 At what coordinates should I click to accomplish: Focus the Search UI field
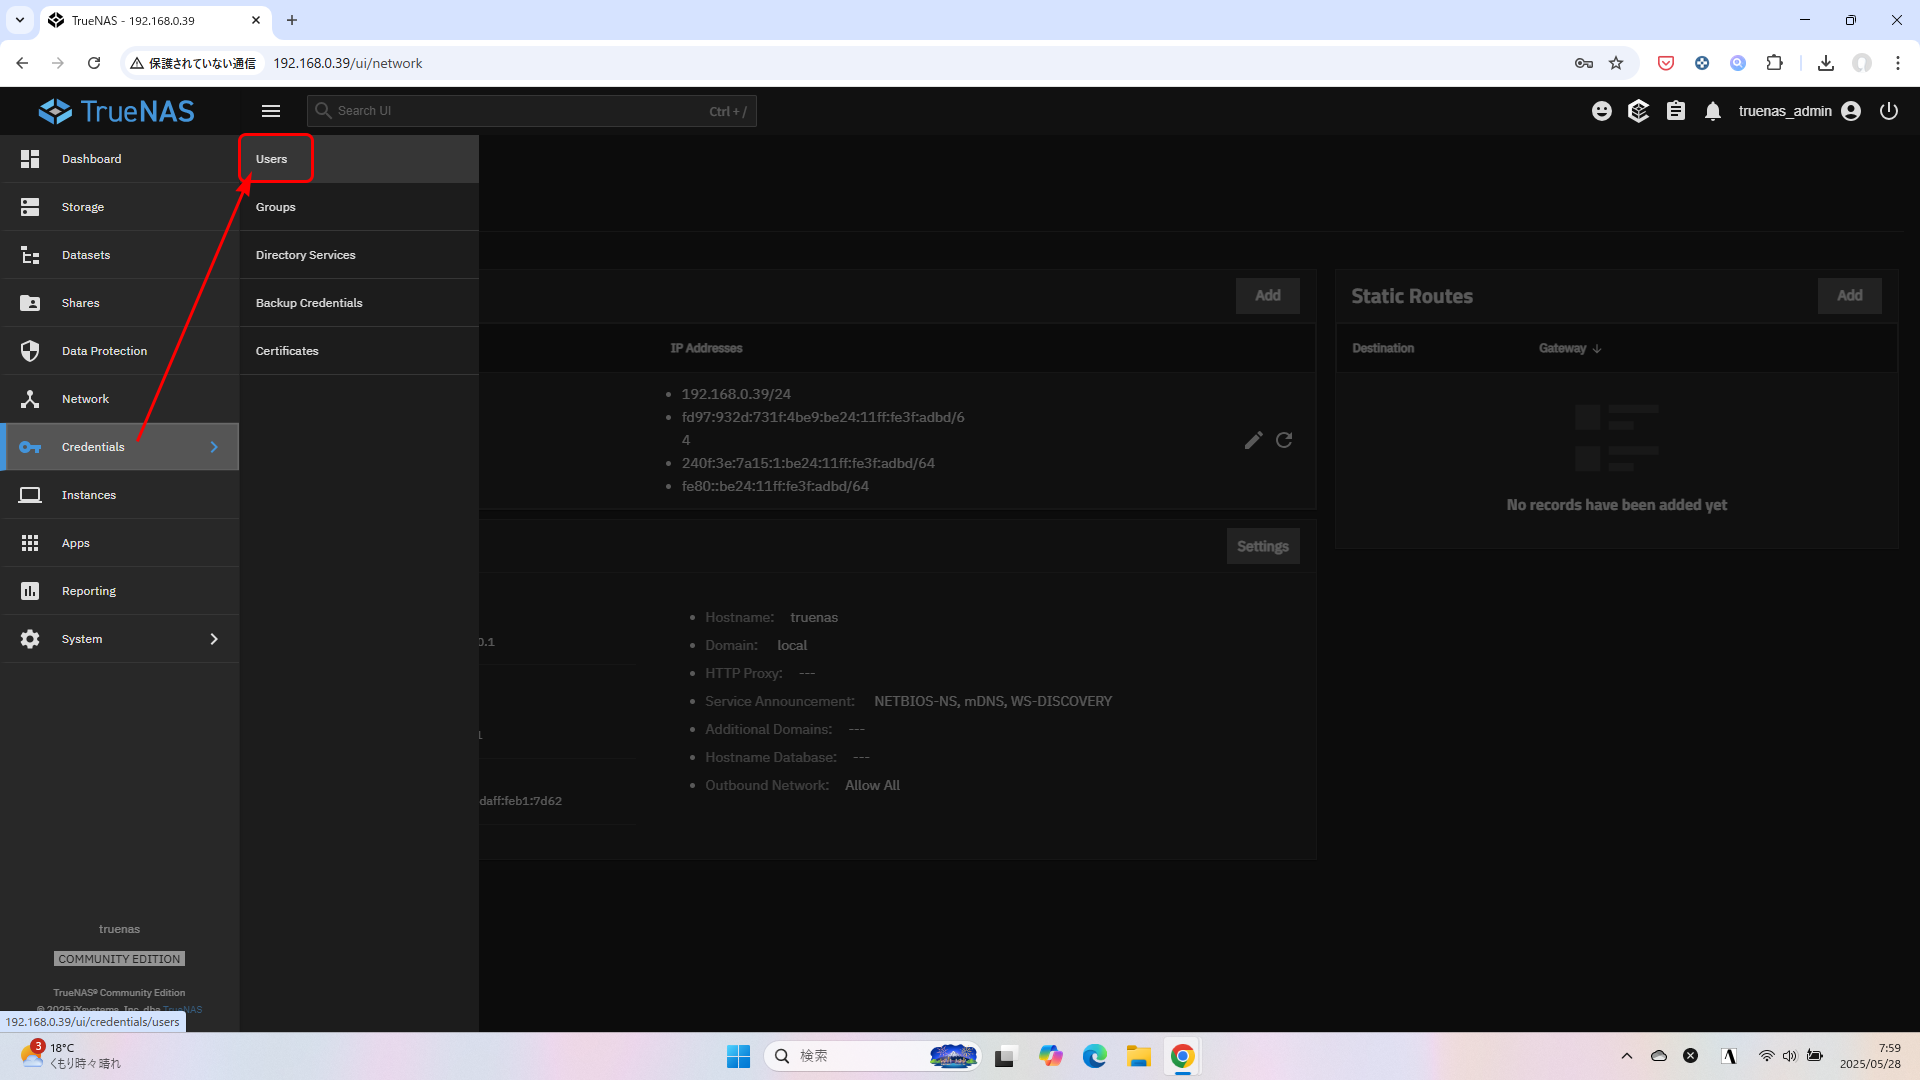(532, 111)
